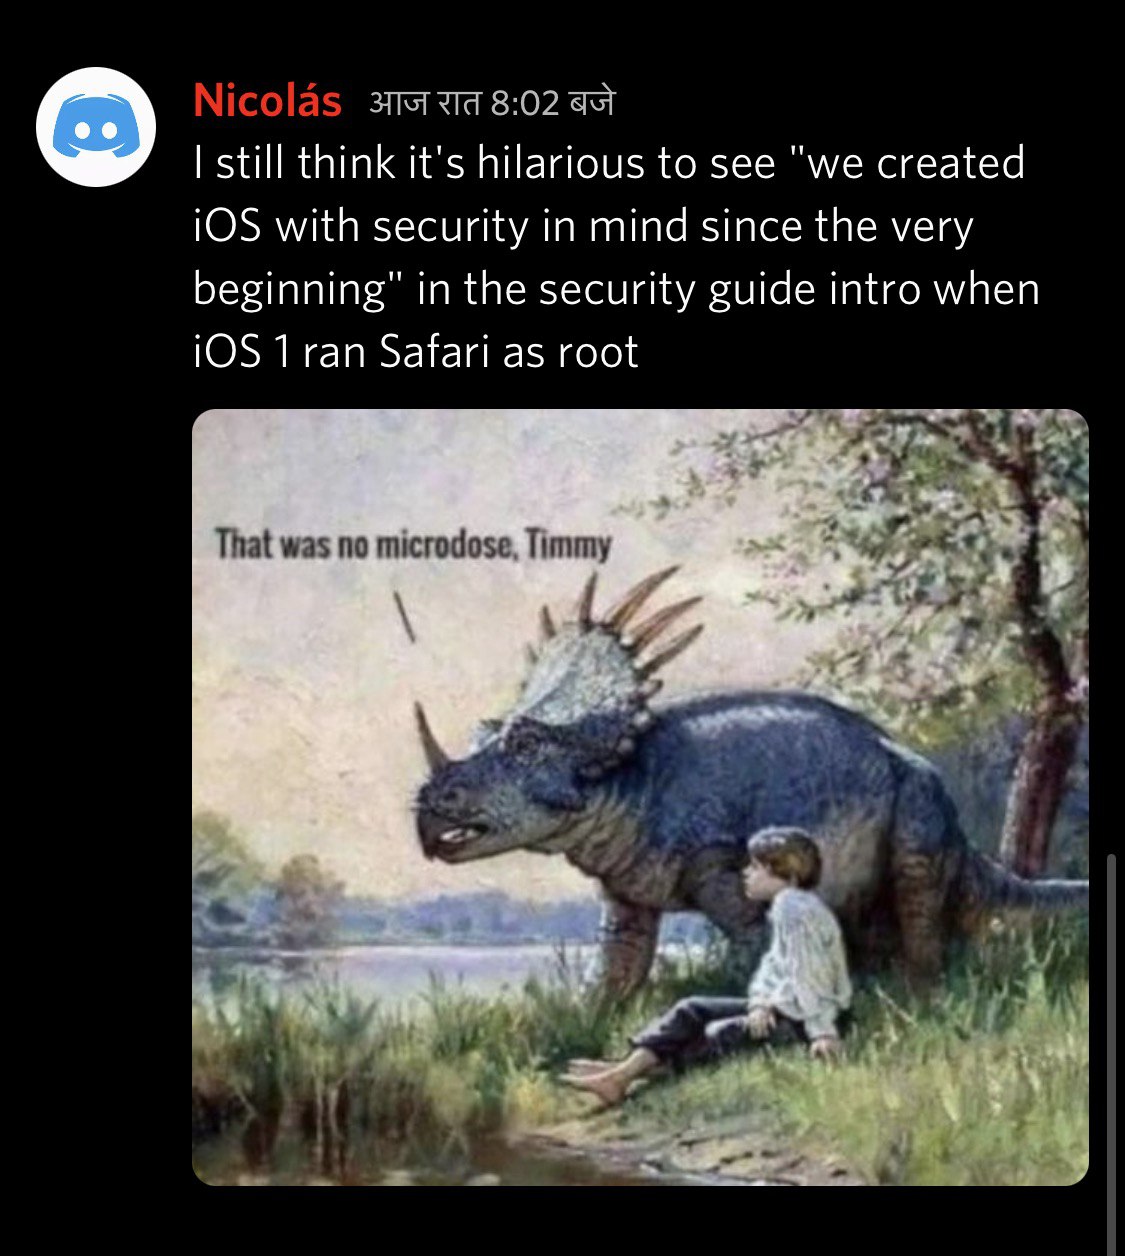1125x1256 pixels.
Task: Click the message timestamp showing 8:02
Action: pyautogui.click(x=492, y=103)
